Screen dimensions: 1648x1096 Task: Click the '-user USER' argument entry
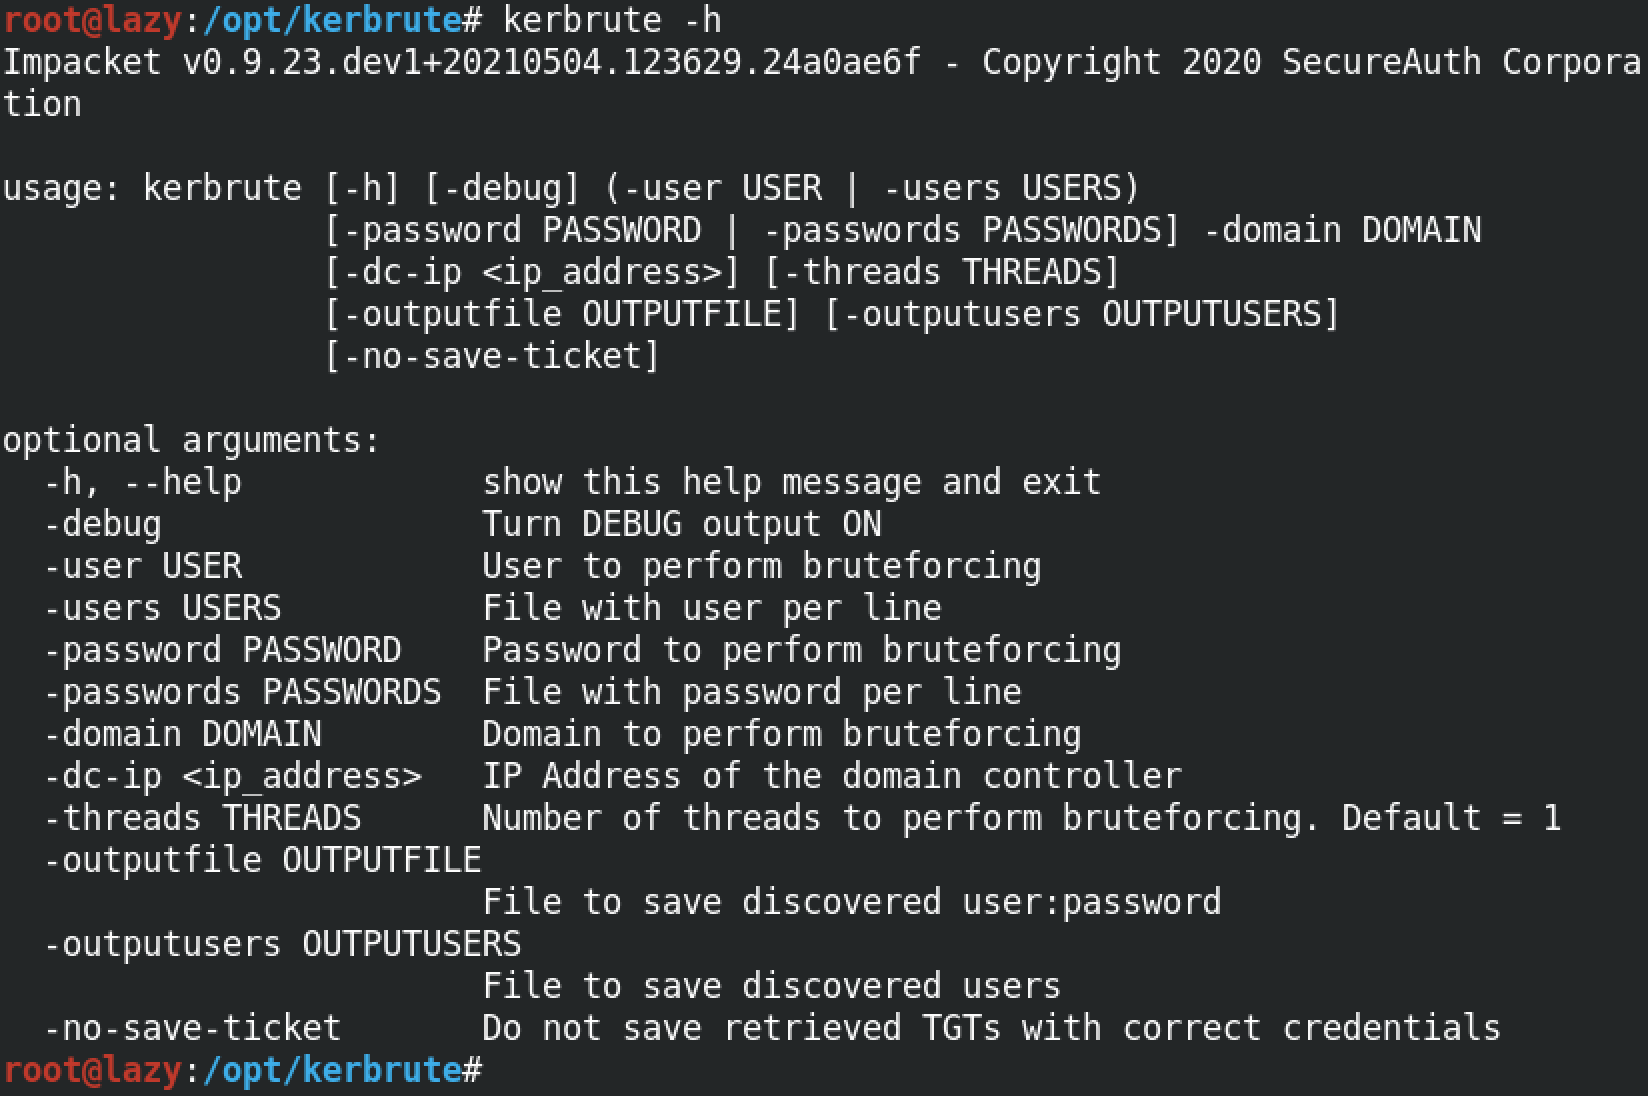coord(142,566)
